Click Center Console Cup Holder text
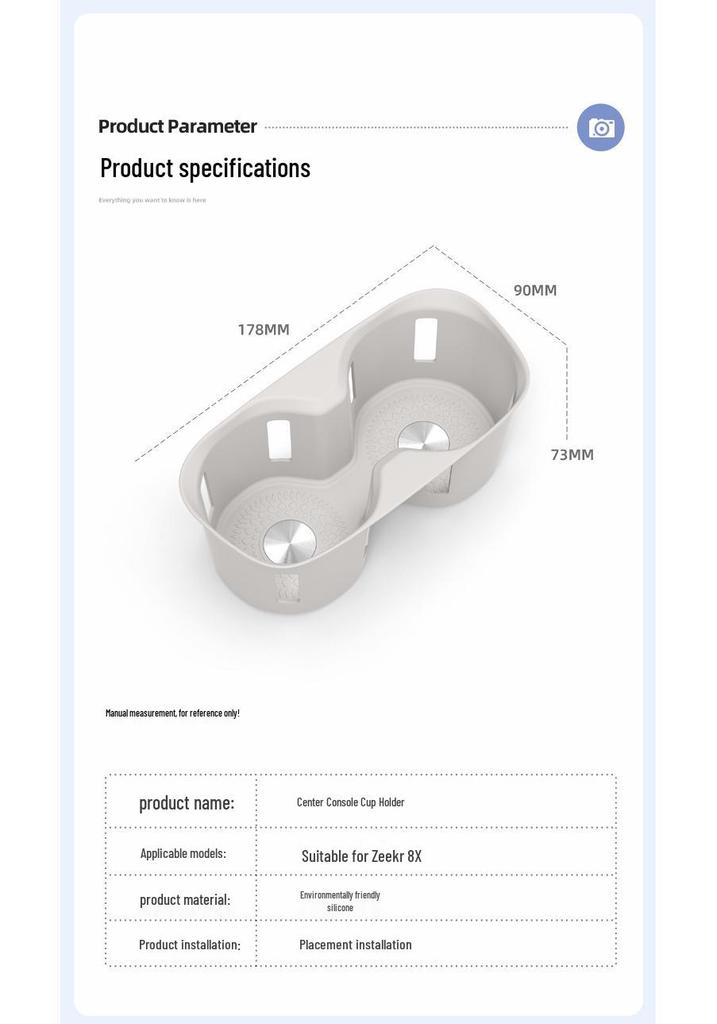Image resolution: width=717 pixels, height=1024 pixels. click(x=351, y=802)
